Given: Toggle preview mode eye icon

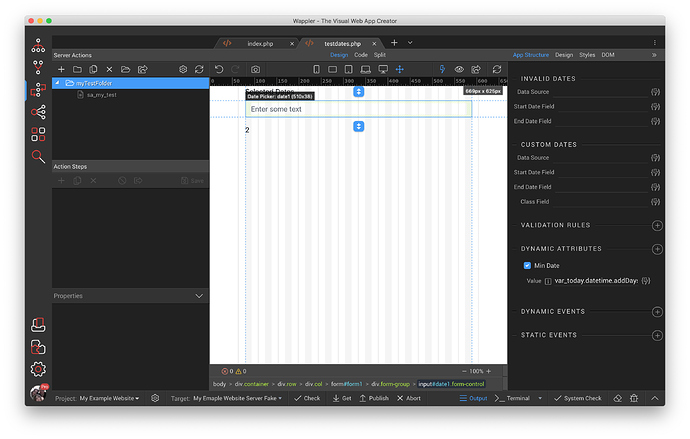Looking at the screenshot, I should (x=459, y=69).
